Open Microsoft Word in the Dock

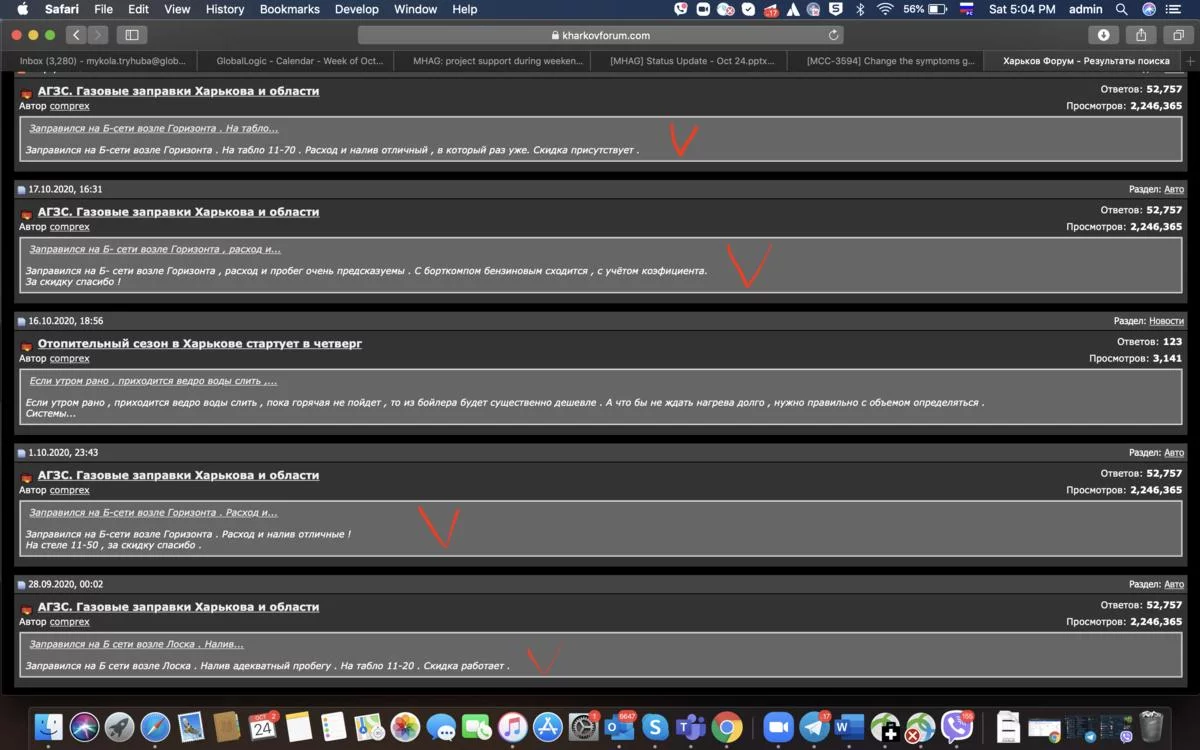849,727
